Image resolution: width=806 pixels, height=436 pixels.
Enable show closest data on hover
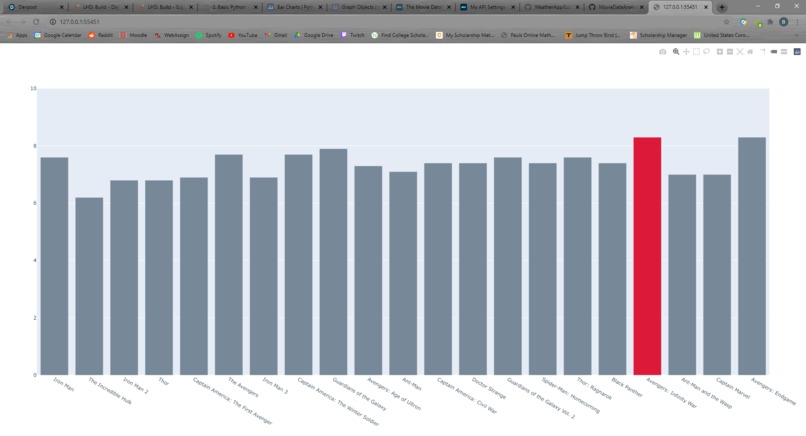[x=774, y=51]
